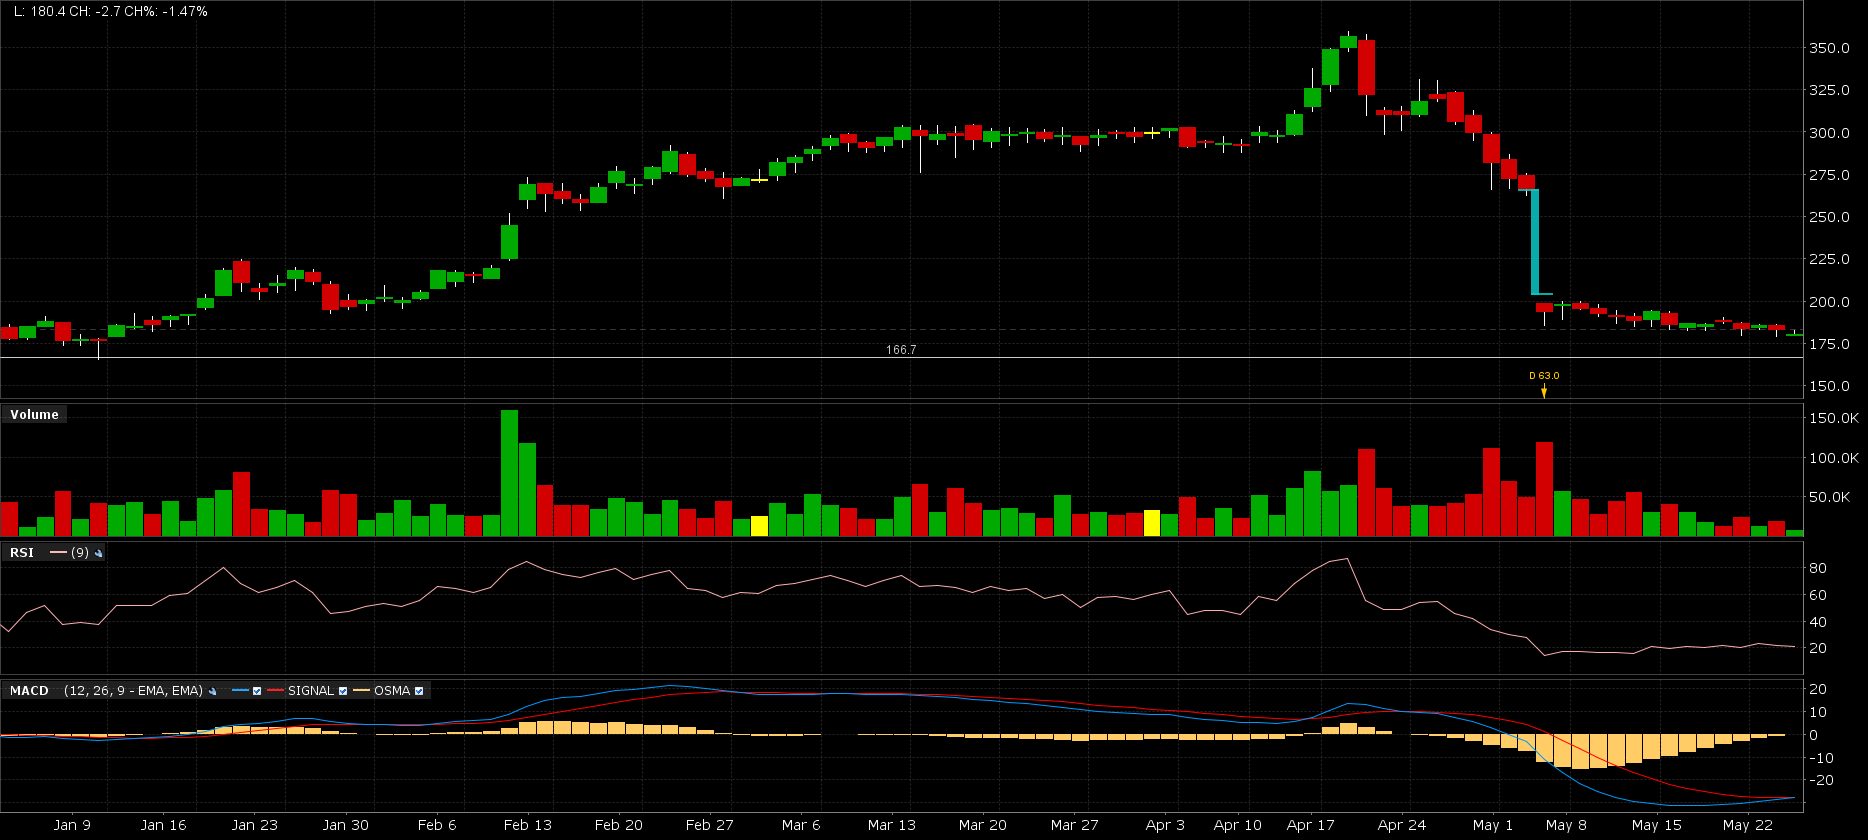
Task: Click the Mar 6 date axis label
Action: point(801,825)
